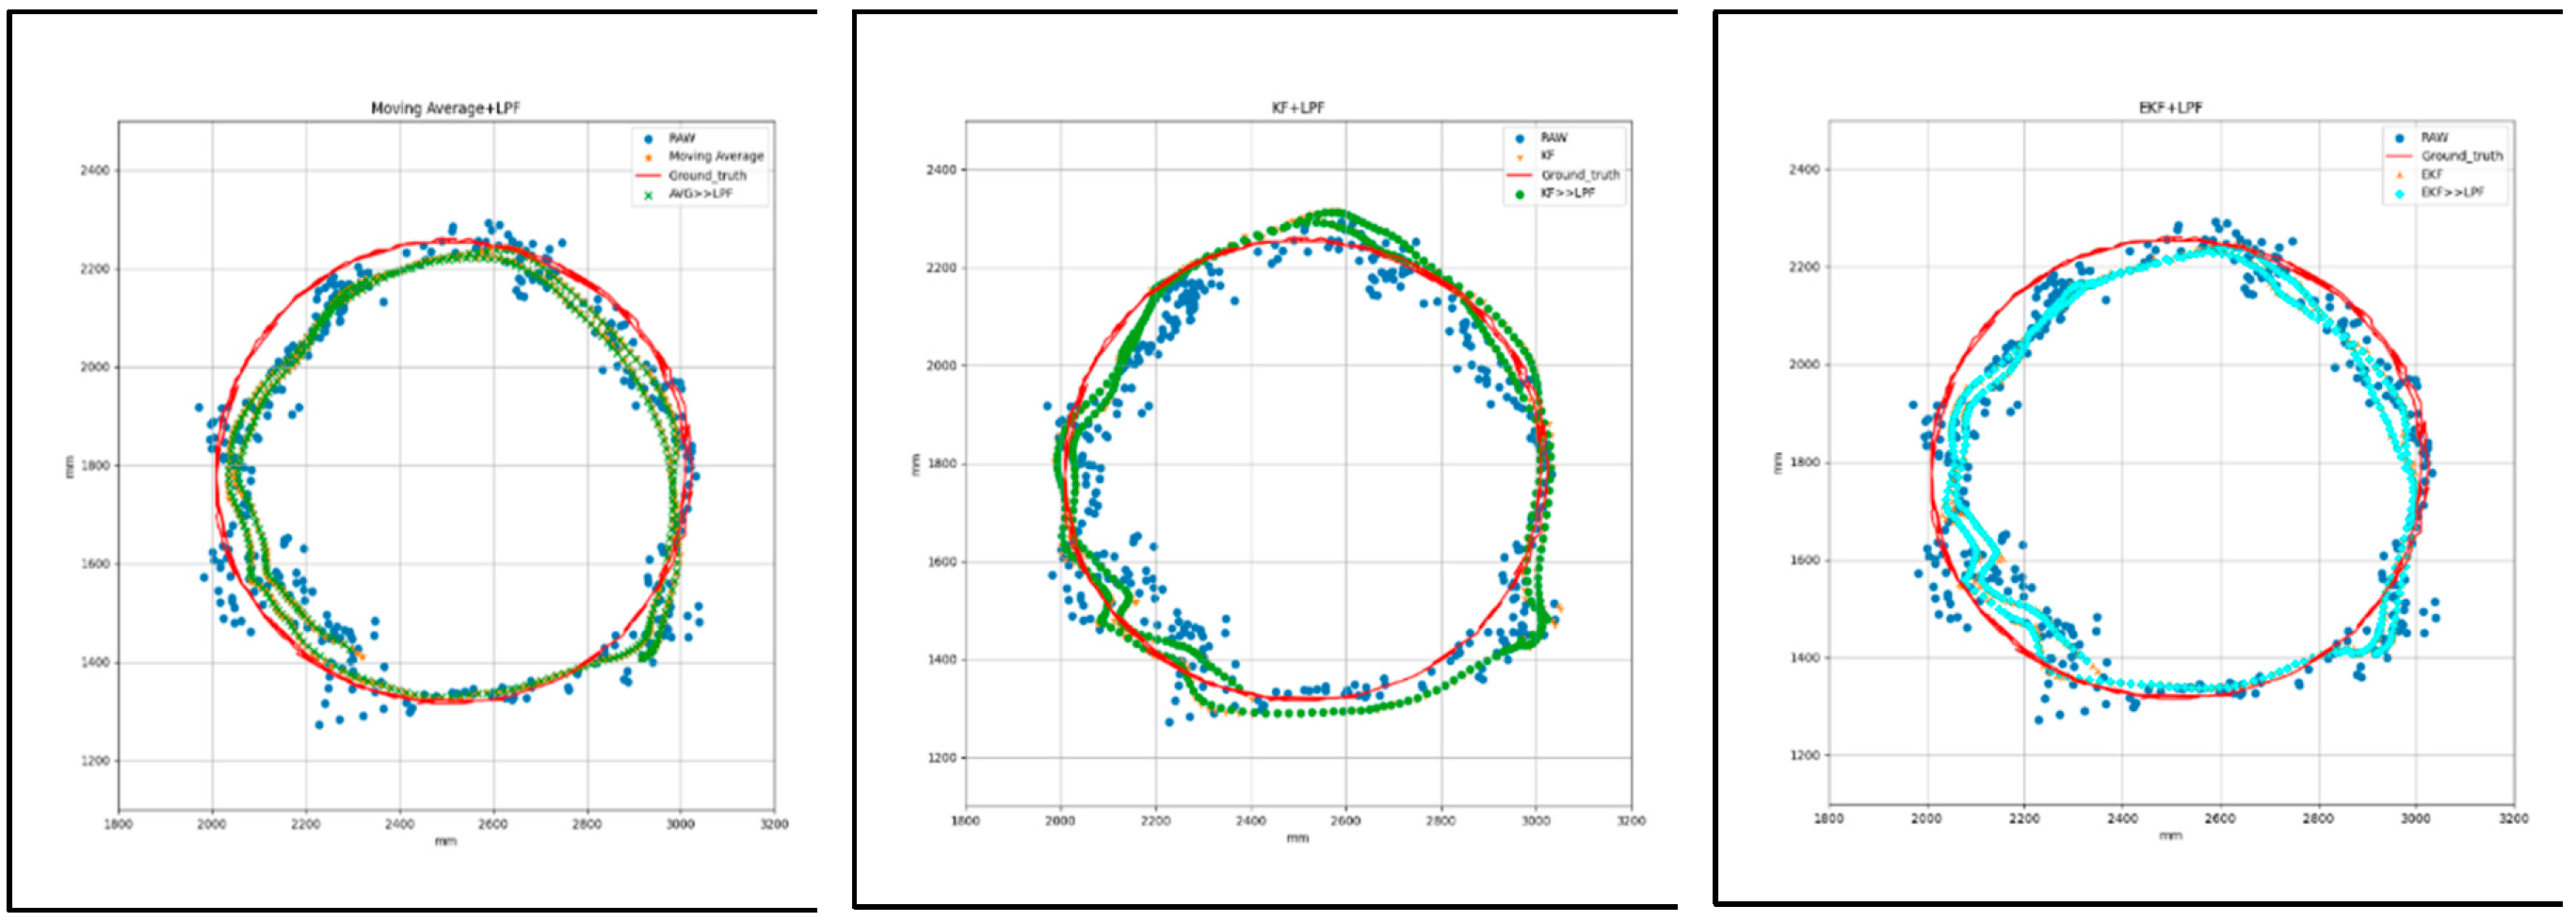
Task: Toggle the EKF entry in the EKF+LPF legend
Action: [2432, 174]
